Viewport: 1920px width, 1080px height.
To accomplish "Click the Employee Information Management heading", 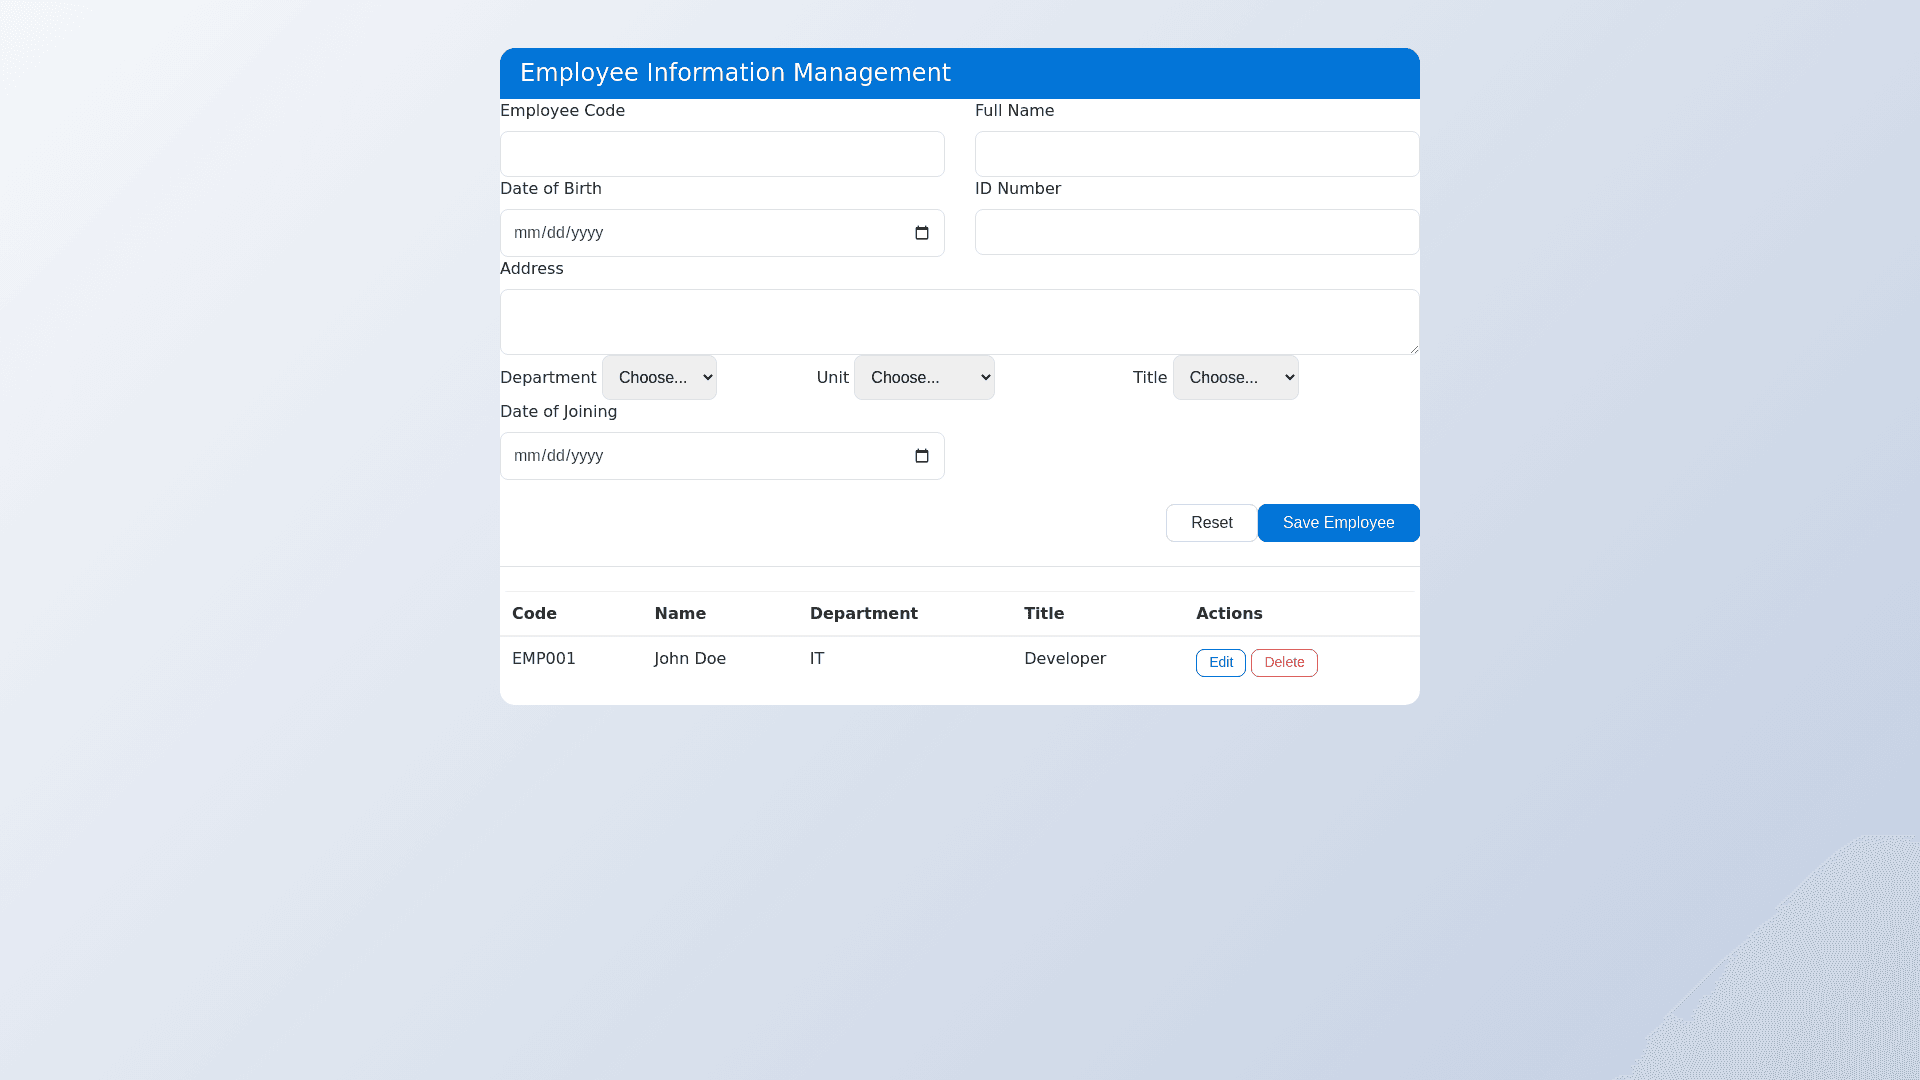I will [735, 73].
